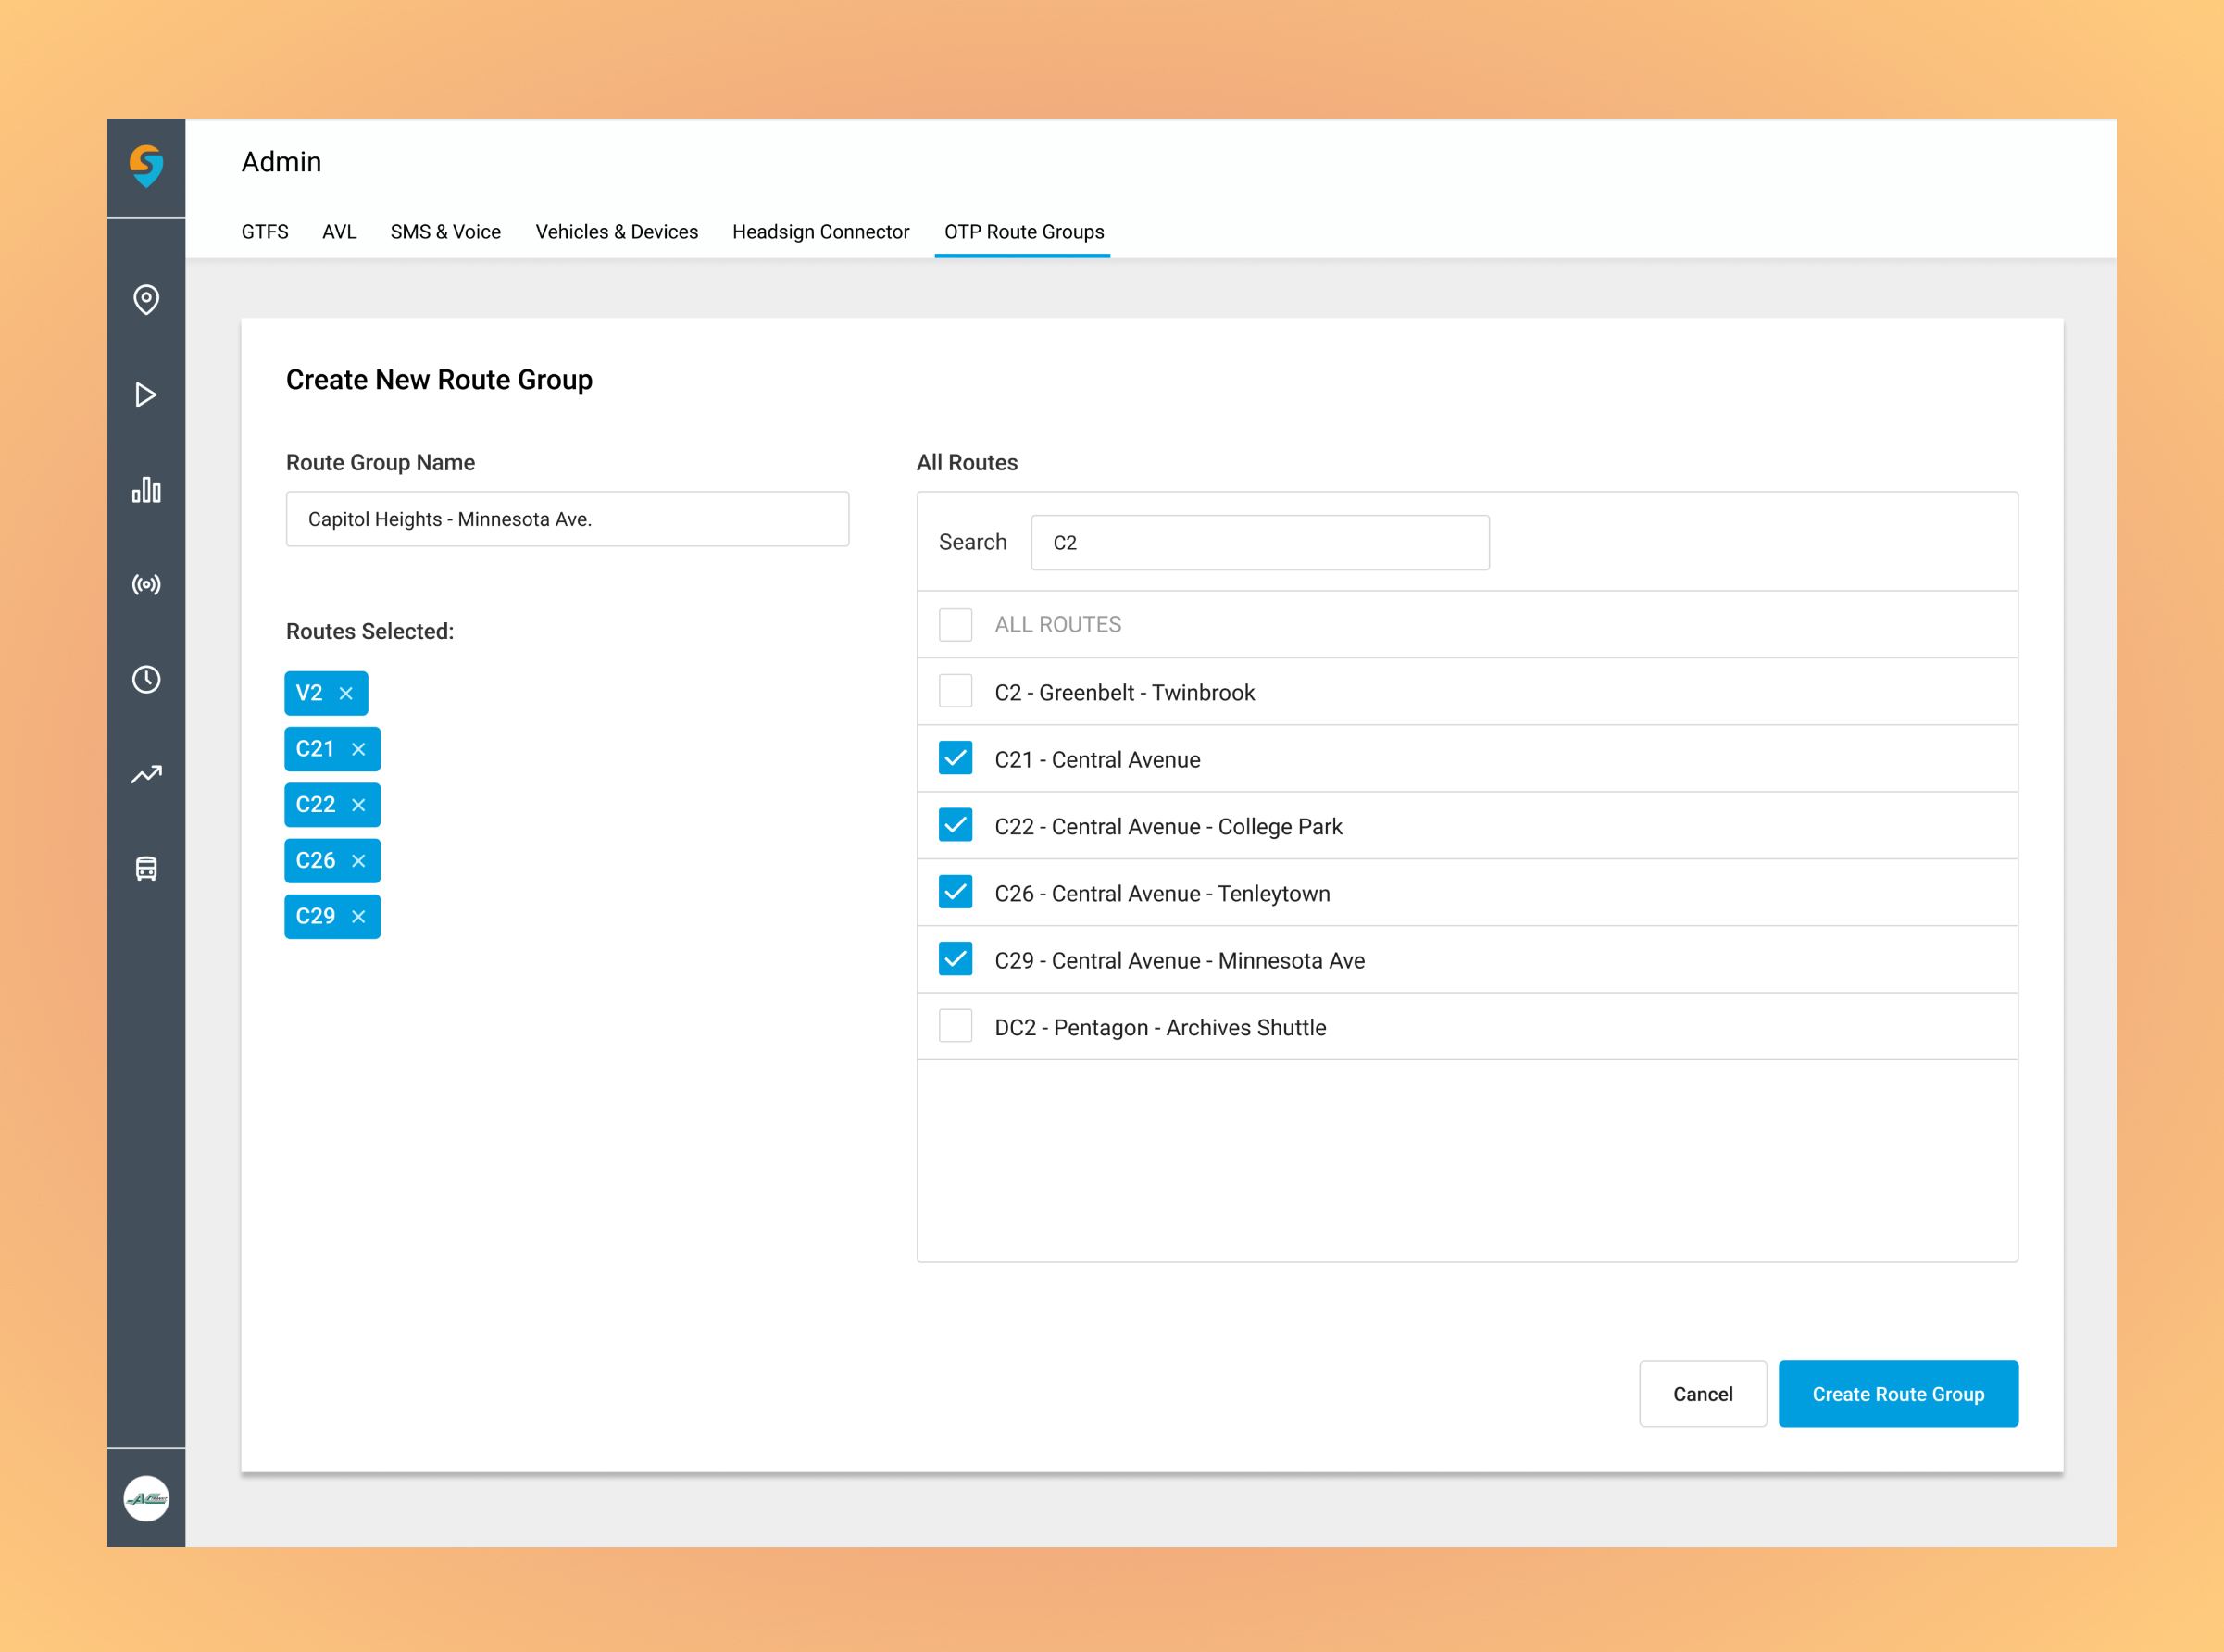
Task: Remove the V2 route chip
Action: [346, 693]
